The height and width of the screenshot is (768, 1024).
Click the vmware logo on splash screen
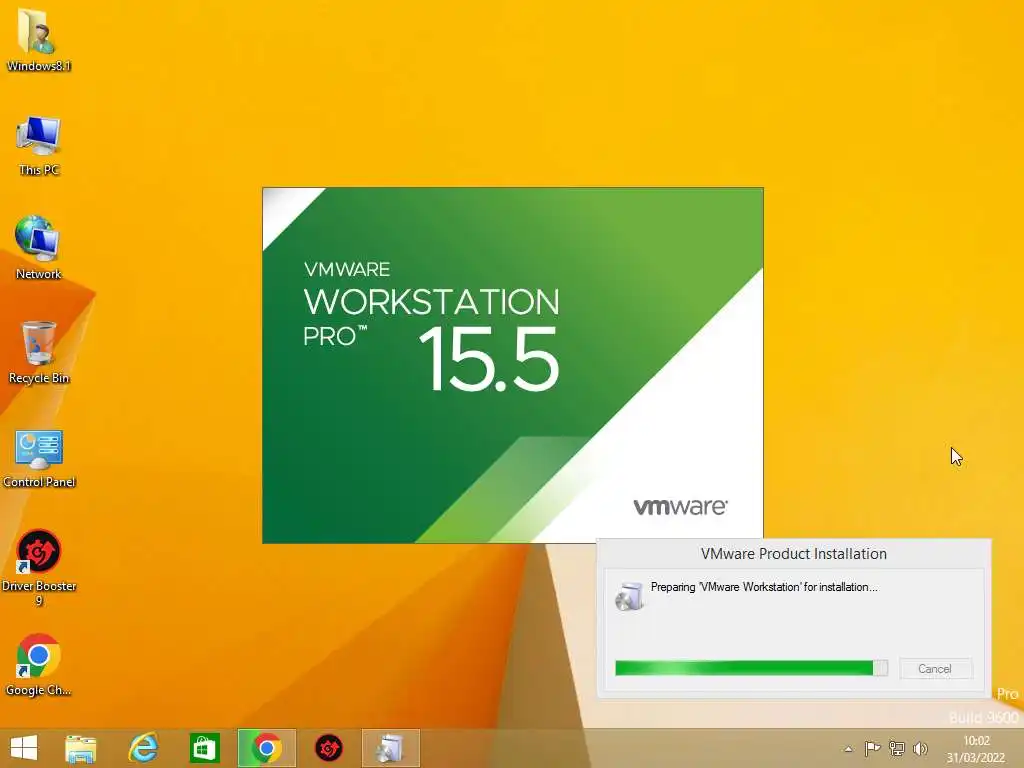pyautogui.click(x=680, y=507)
